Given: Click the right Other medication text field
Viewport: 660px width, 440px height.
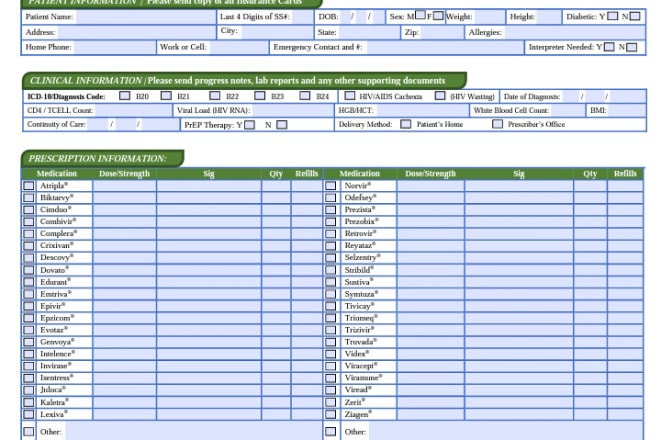Looking at the screenshot, I should coord(506,432).
